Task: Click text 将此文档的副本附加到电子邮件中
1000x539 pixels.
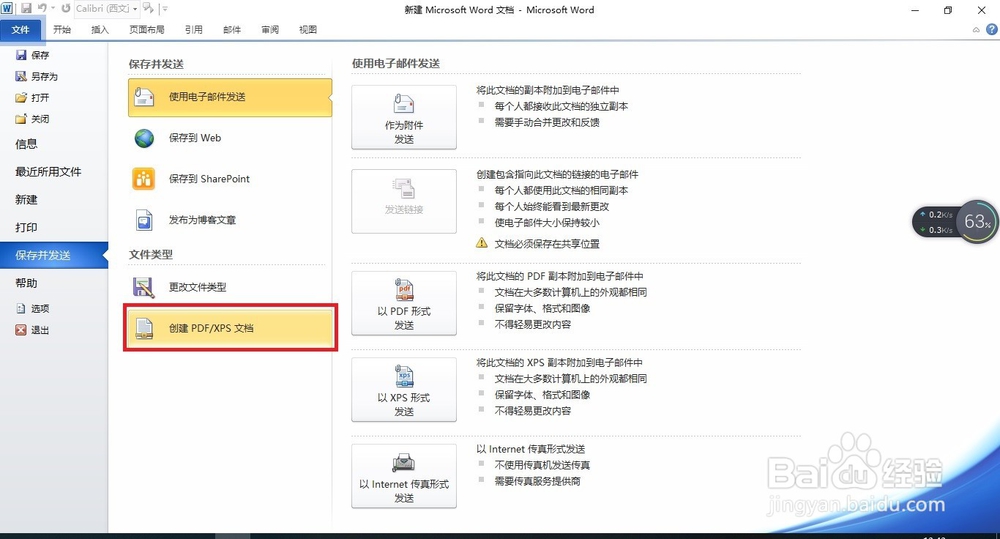Action: [x=548, y=91]
